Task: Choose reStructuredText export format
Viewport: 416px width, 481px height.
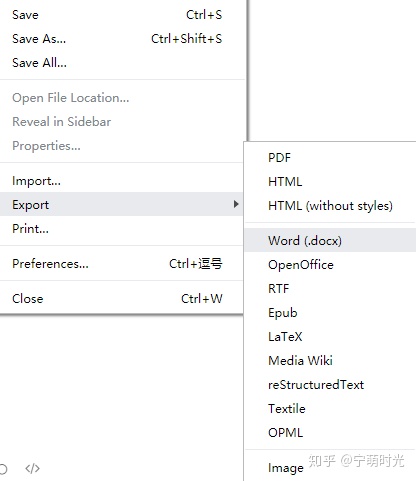Action: pos(330,385)
